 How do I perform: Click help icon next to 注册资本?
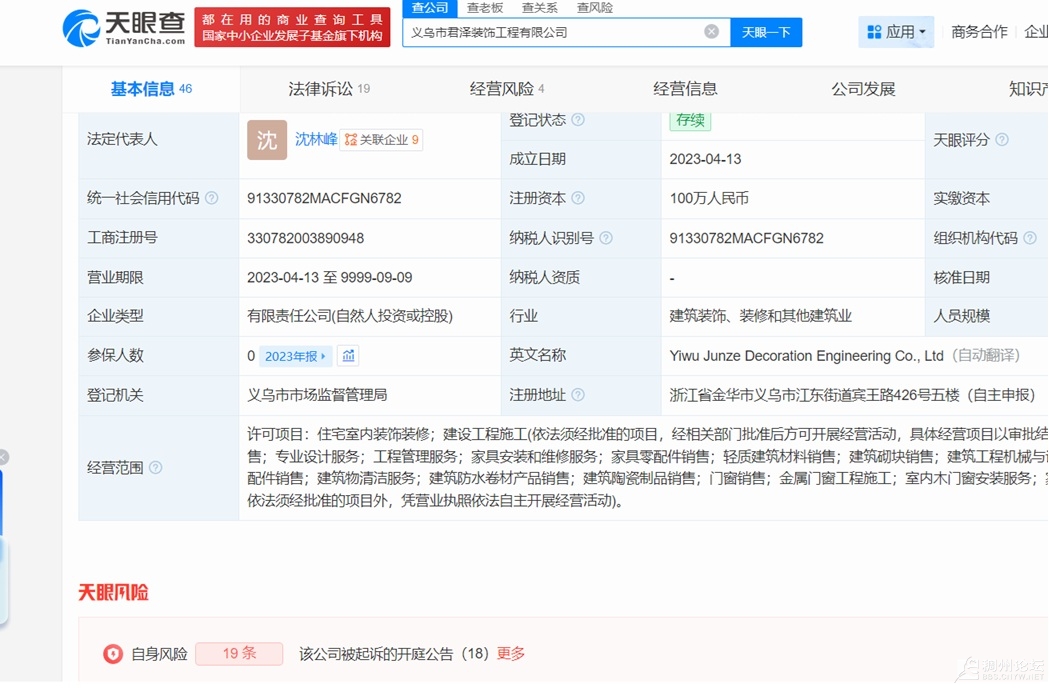tap(578, 199)
